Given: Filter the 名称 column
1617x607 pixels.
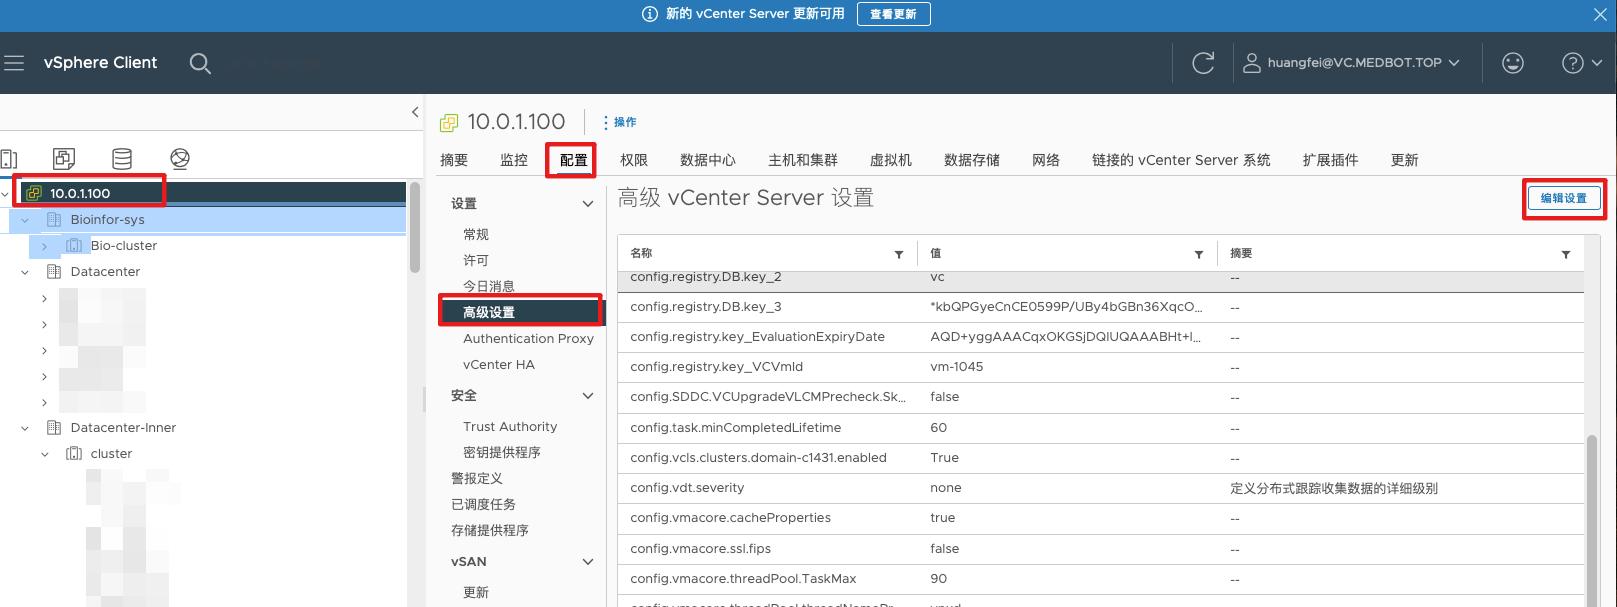Looking at the screenshot, I should point(899,255).
